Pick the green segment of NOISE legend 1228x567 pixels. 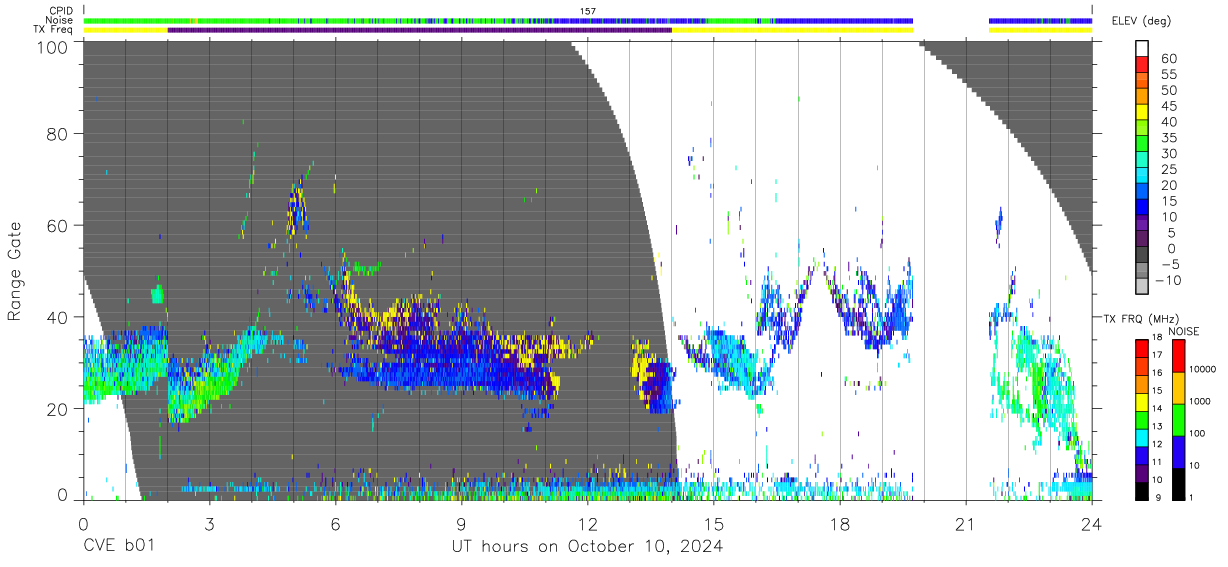click(x=1177, y=419)
